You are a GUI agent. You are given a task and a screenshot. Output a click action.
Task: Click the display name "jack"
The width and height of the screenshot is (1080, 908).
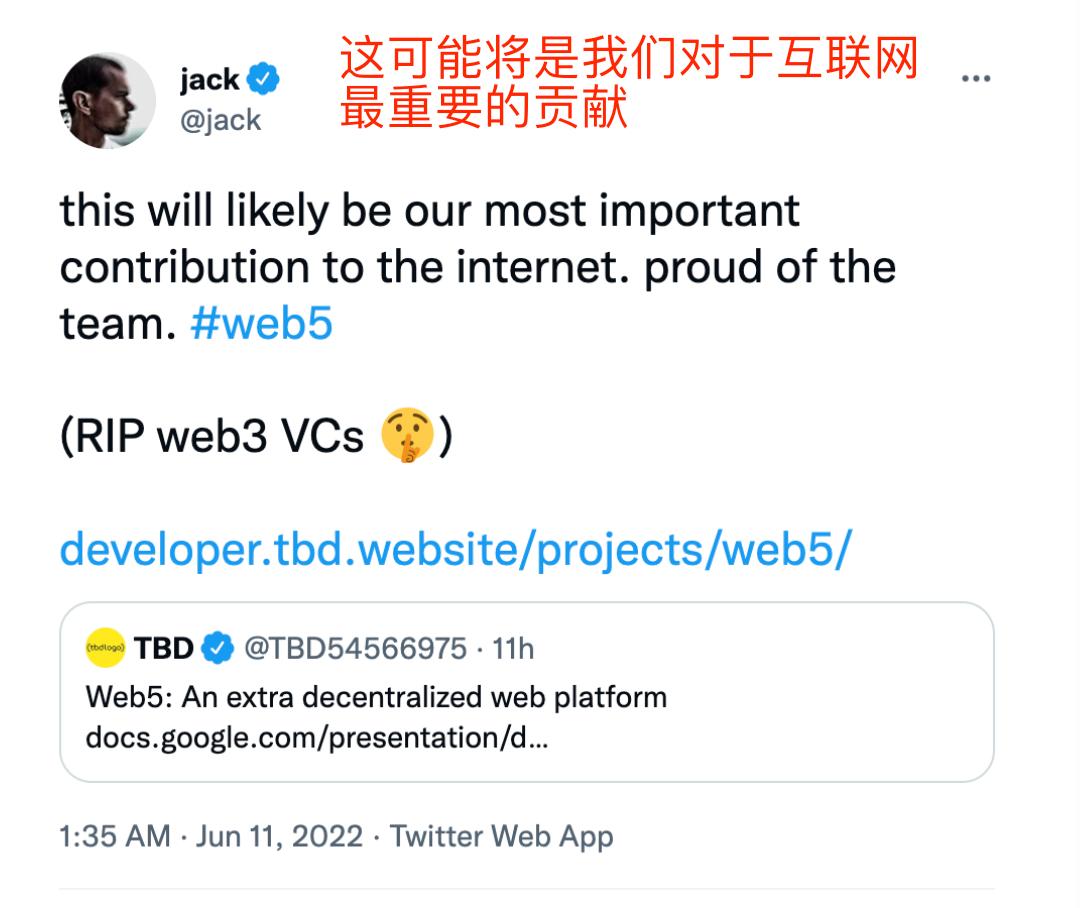point(209,79)
